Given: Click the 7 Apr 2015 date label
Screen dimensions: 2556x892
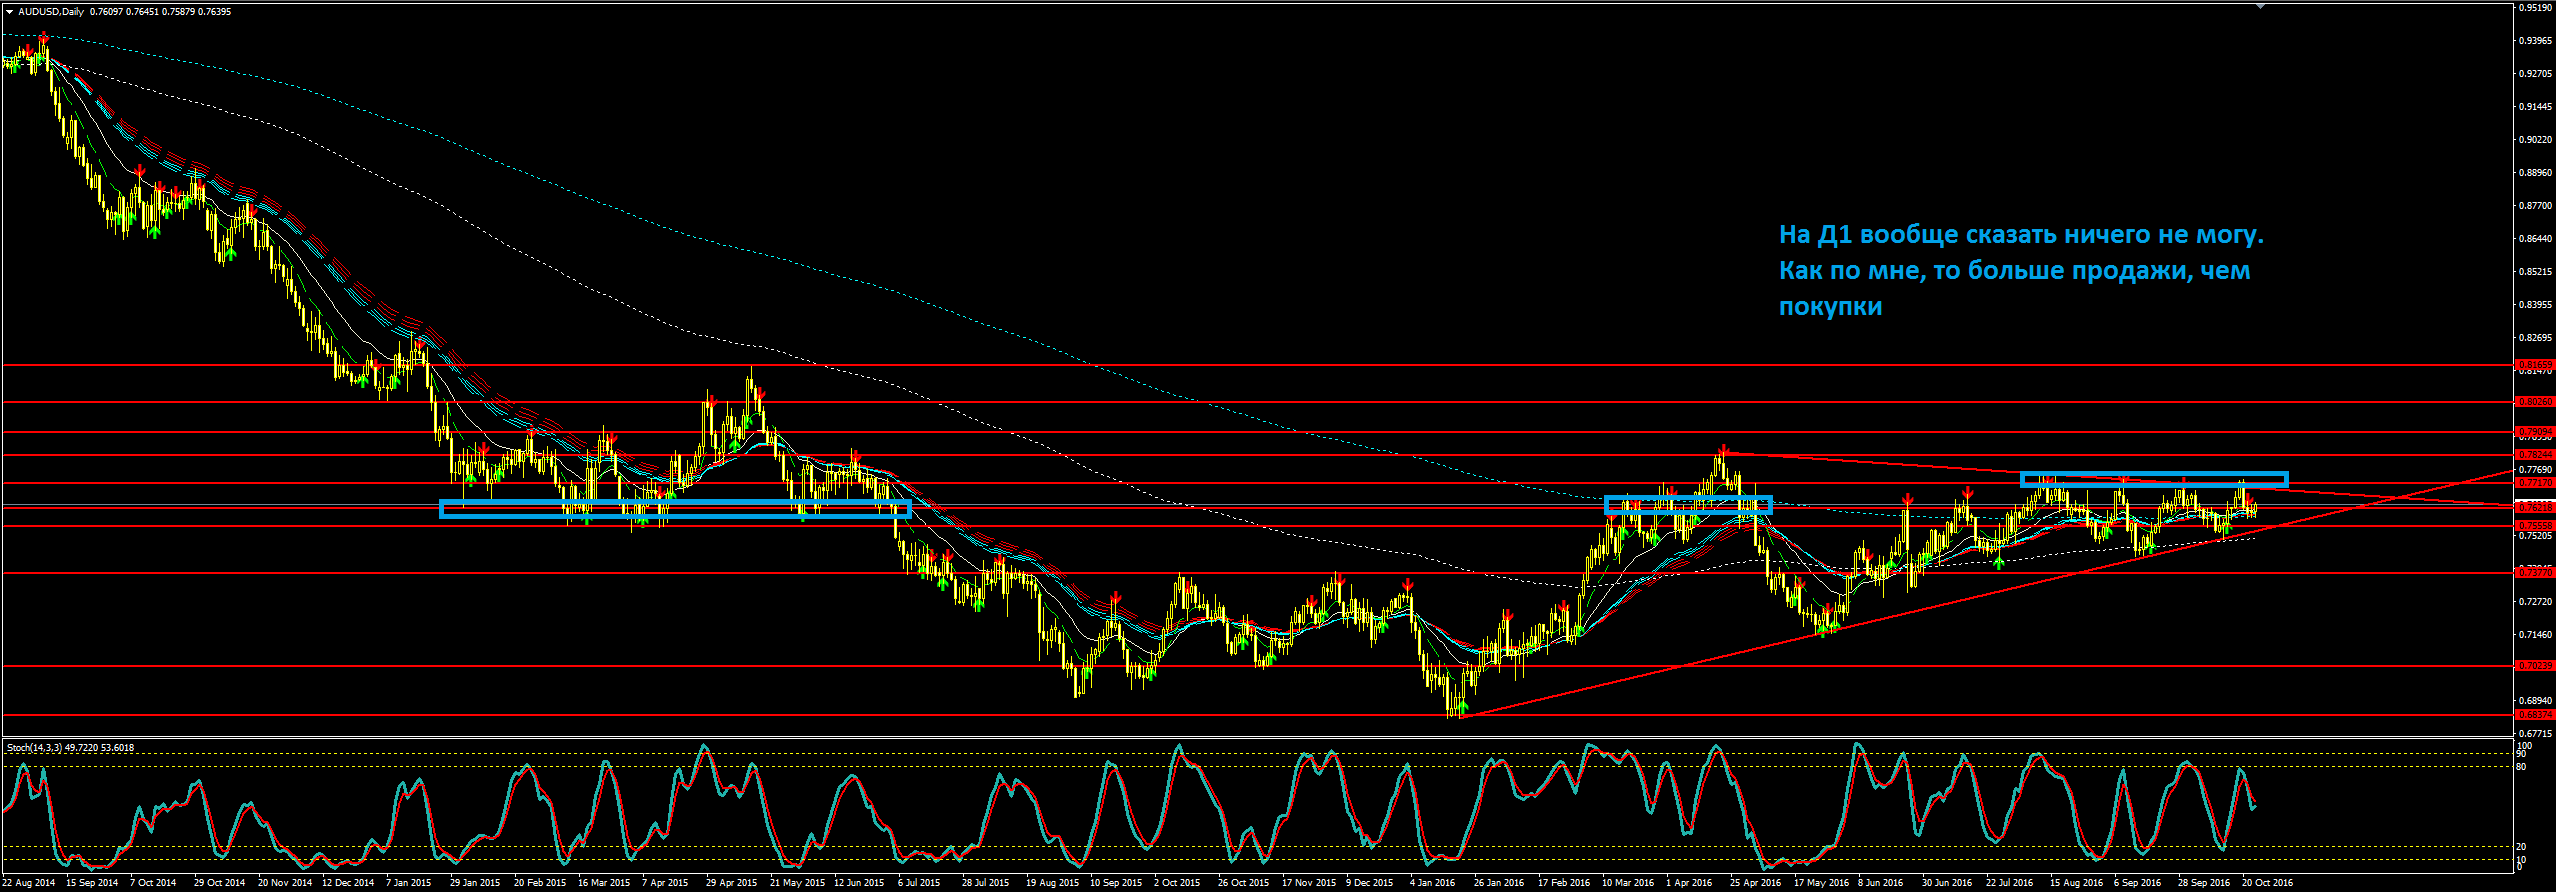Looking at the screenshot, I should (x=665, y=883).
